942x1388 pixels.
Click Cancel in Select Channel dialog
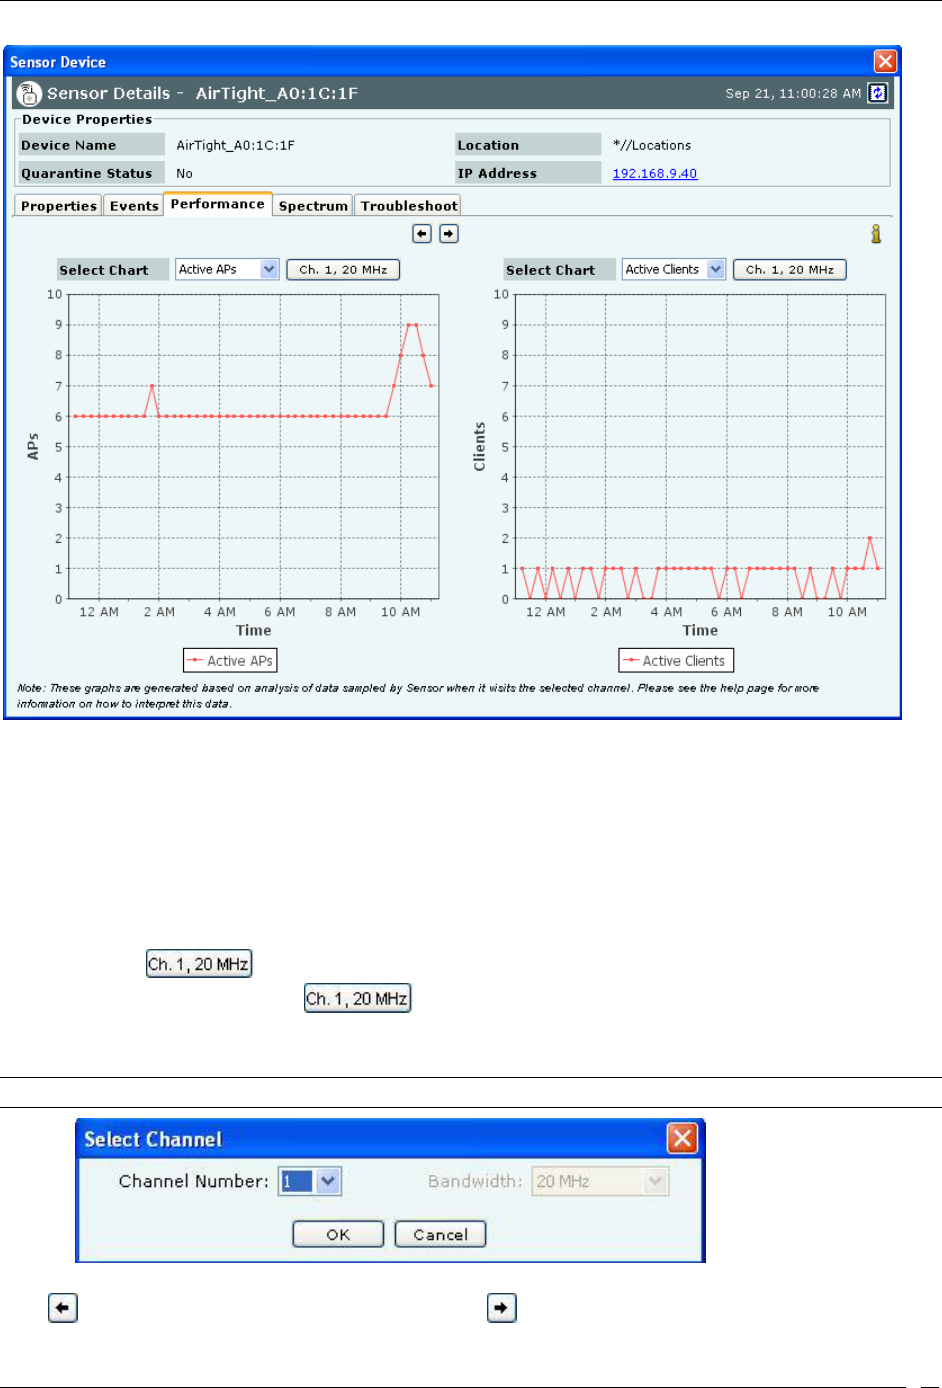click(440, 1234)
